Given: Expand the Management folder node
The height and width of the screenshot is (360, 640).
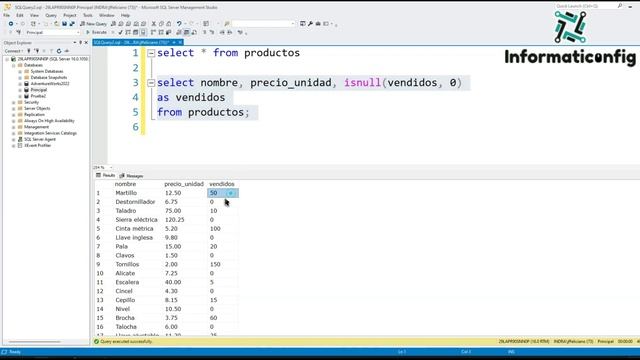Looking at the screenshot, I should click(x=13, y=127).
